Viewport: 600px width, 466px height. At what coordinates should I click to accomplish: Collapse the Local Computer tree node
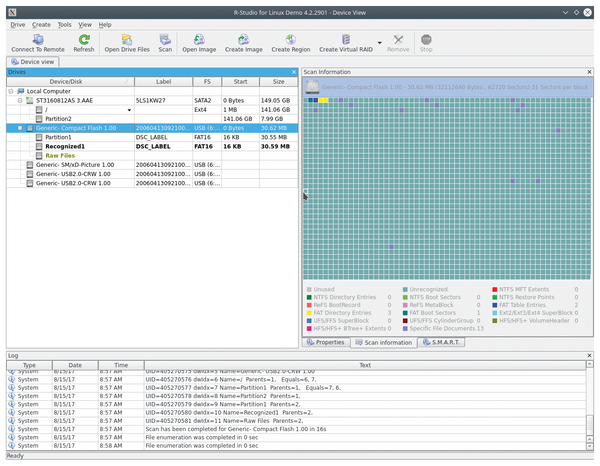click(11, 91)
